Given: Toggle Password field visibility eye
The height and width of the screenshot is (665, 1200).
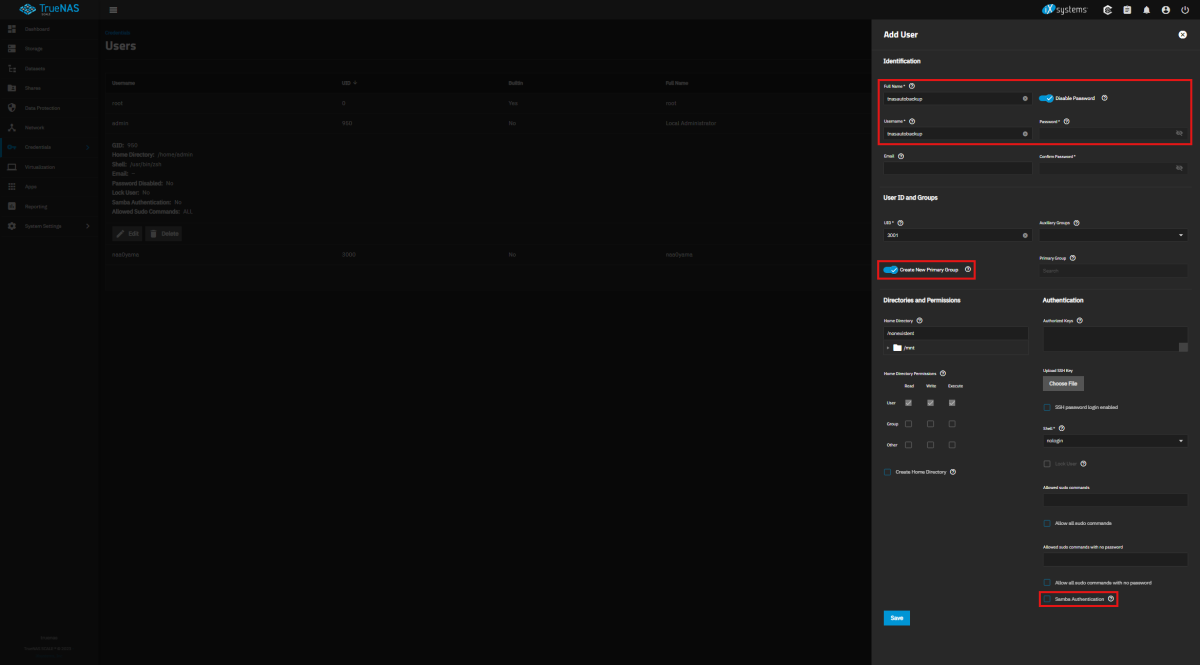Looking at the screenshot, I should (1179, 133).
